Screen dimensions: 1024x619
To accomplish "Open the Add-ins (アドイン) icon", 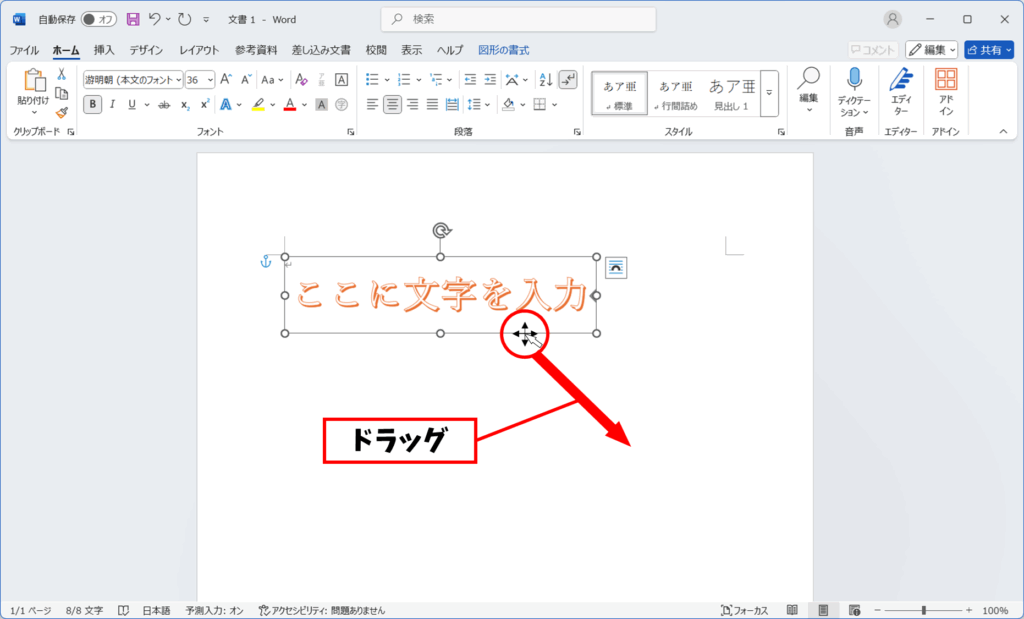I will point(945,91).
